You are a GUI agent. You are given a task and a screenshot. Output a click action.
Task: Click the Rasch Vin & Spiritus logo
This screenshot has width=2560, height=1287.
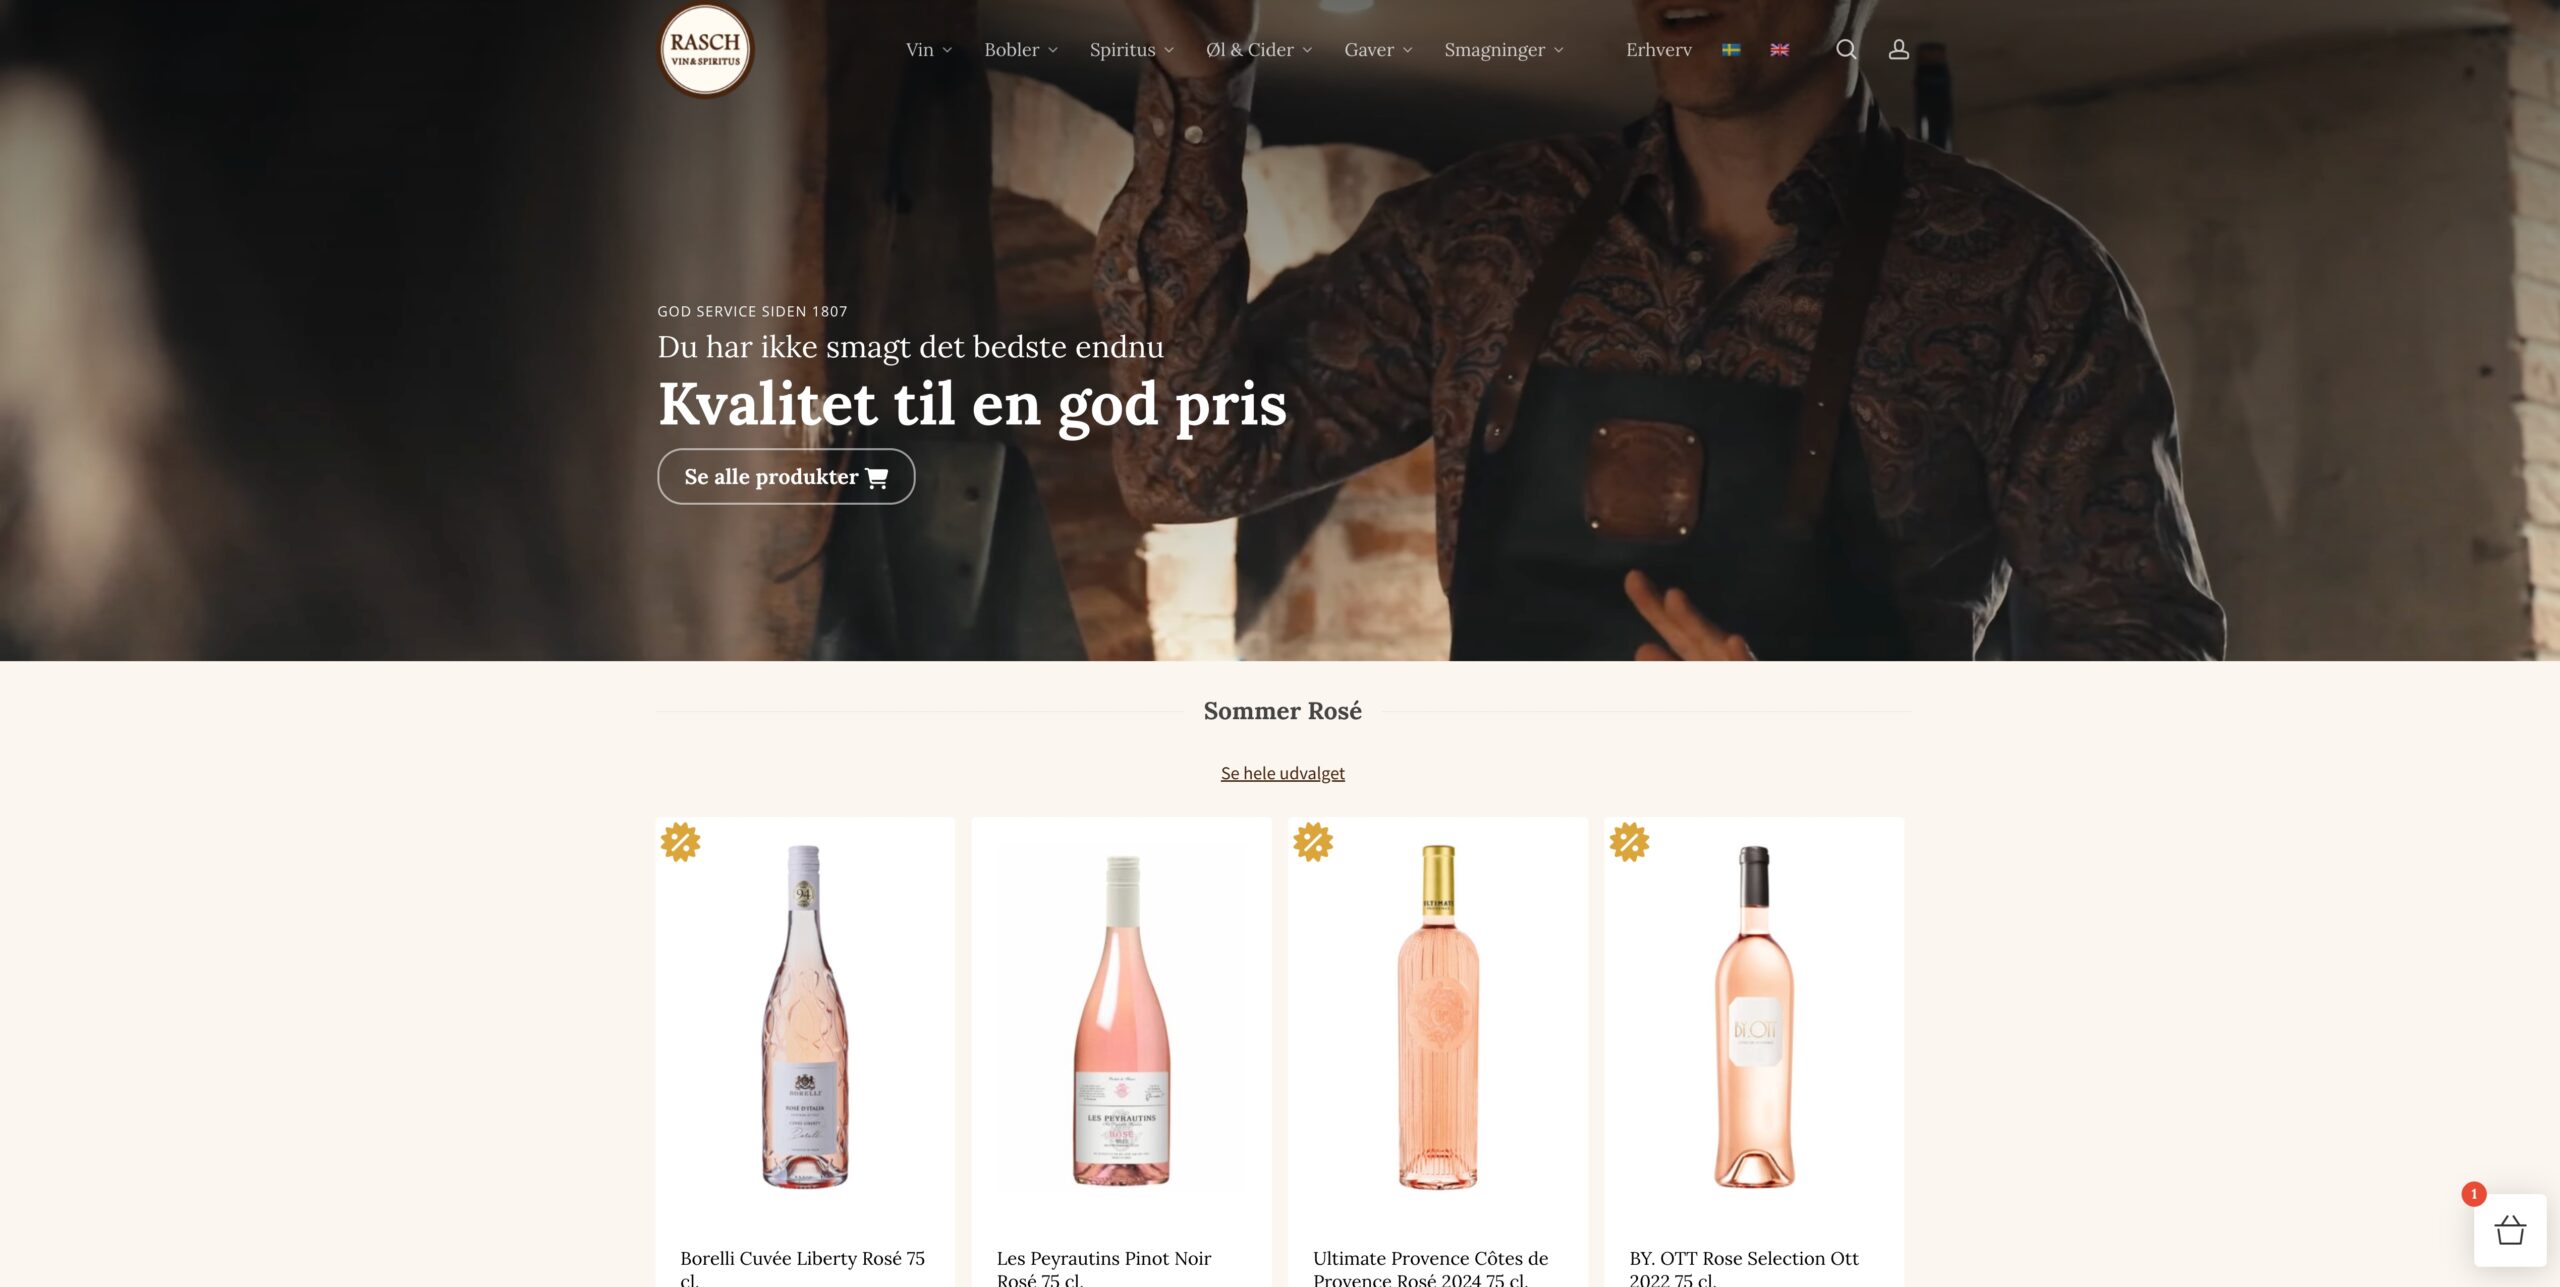point(705,50)
